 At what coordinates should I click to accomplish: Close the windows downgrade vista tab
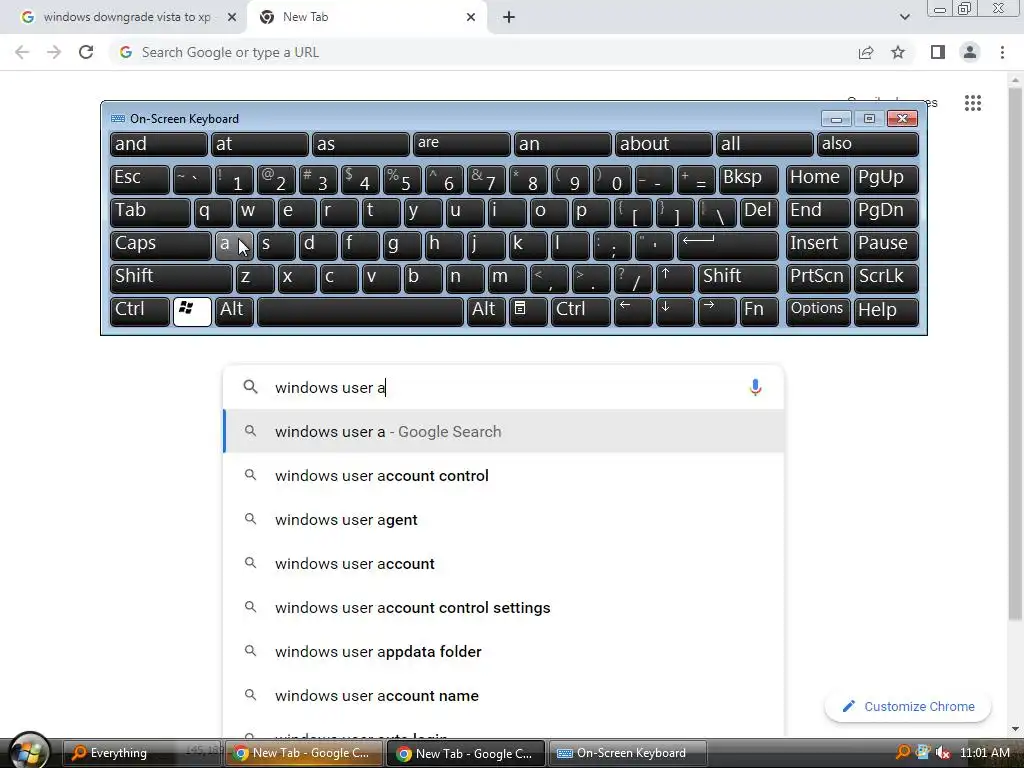click(232, 17)
